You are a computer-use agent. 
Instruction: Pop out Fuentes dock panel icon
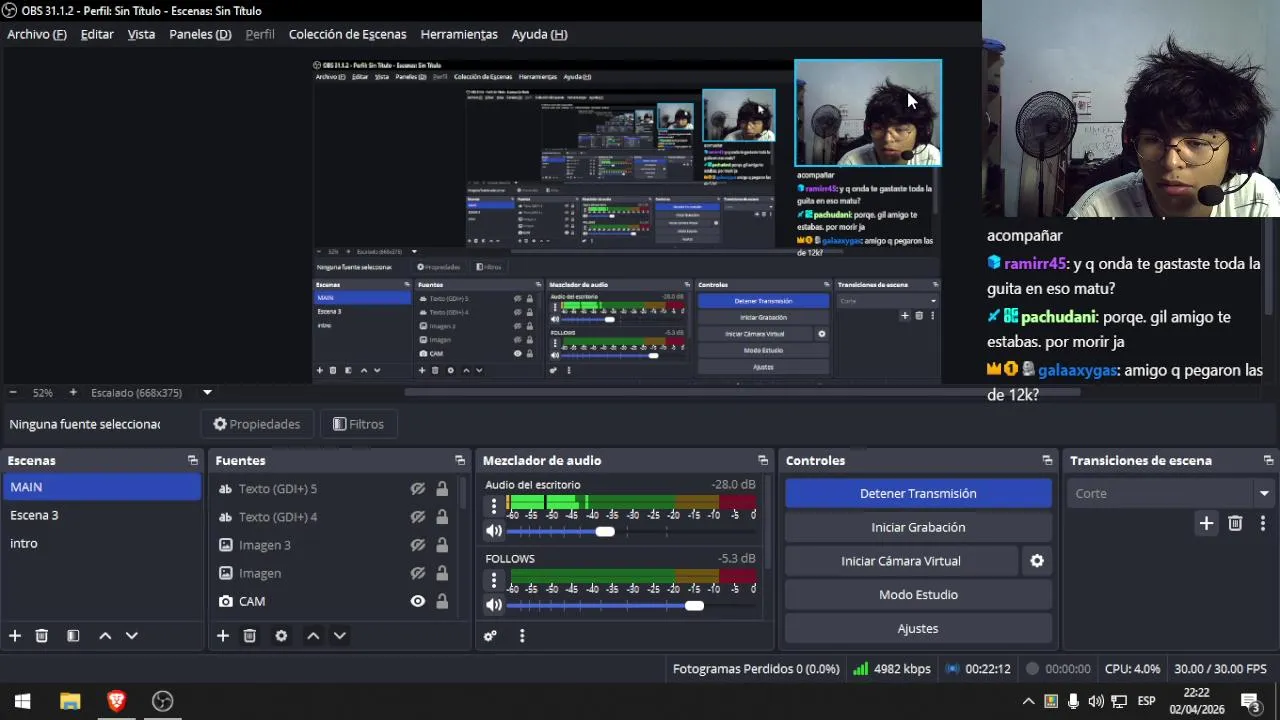click(x=460, y=461)
